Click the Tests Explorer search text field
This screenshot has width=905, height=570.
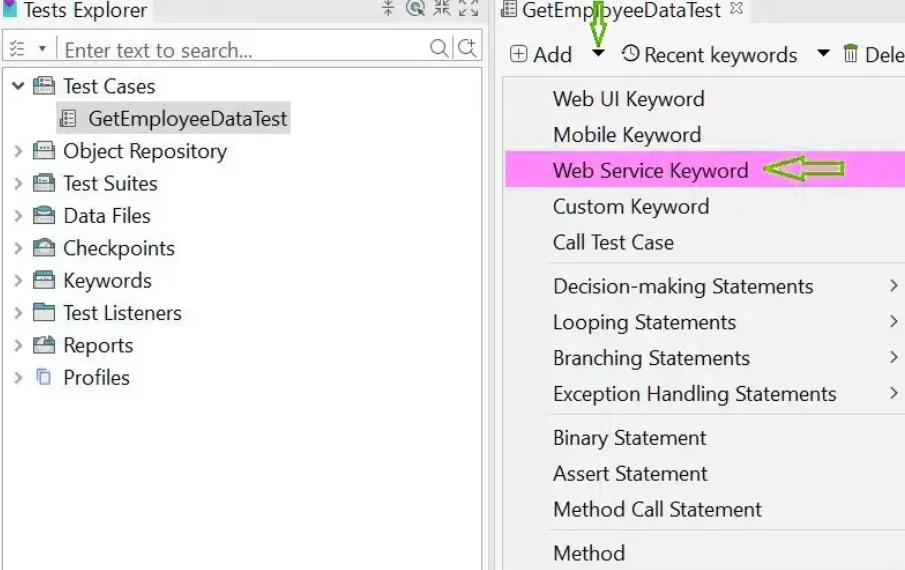[x=240, y=49]
